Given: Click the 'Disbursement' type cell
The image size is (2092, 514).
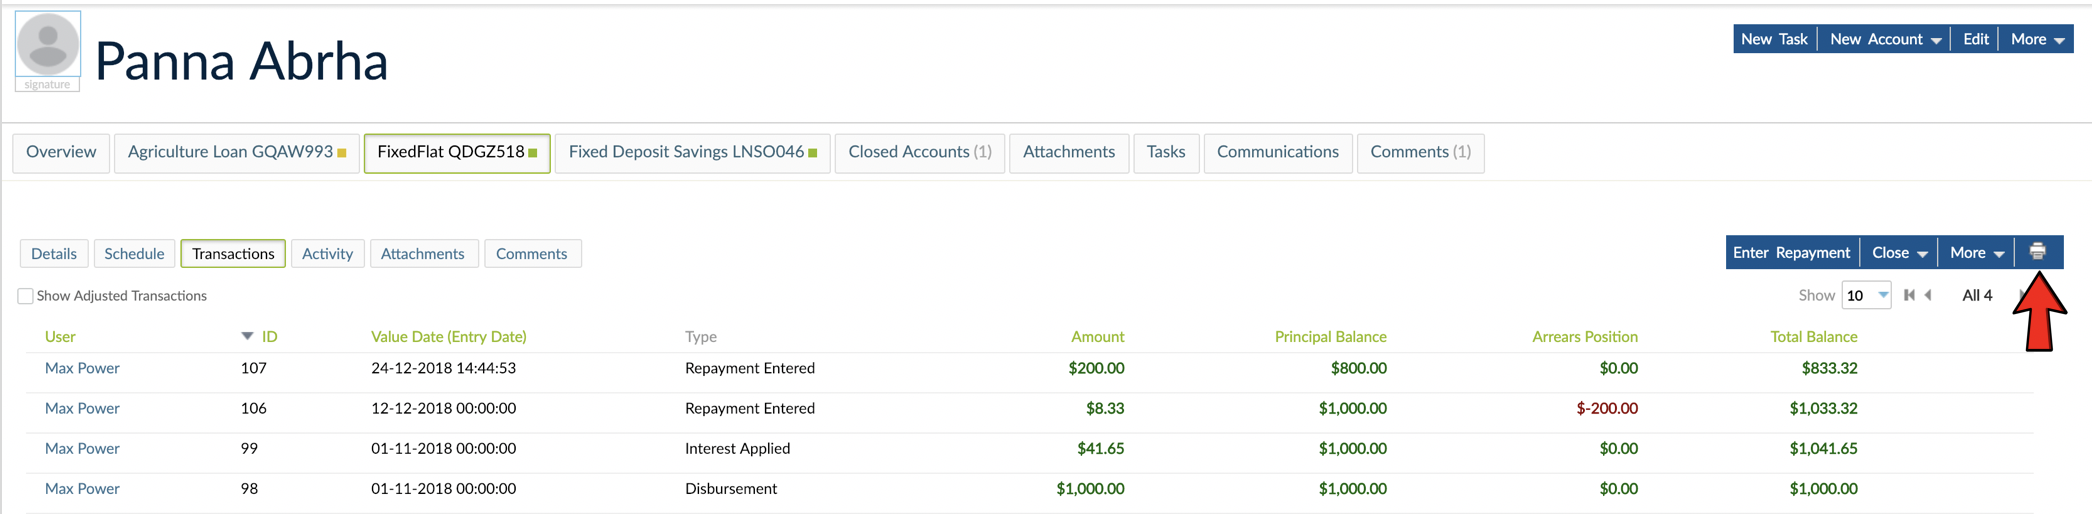Looking at the screenshot, I should pyautogui.click(x=731, y=488).
